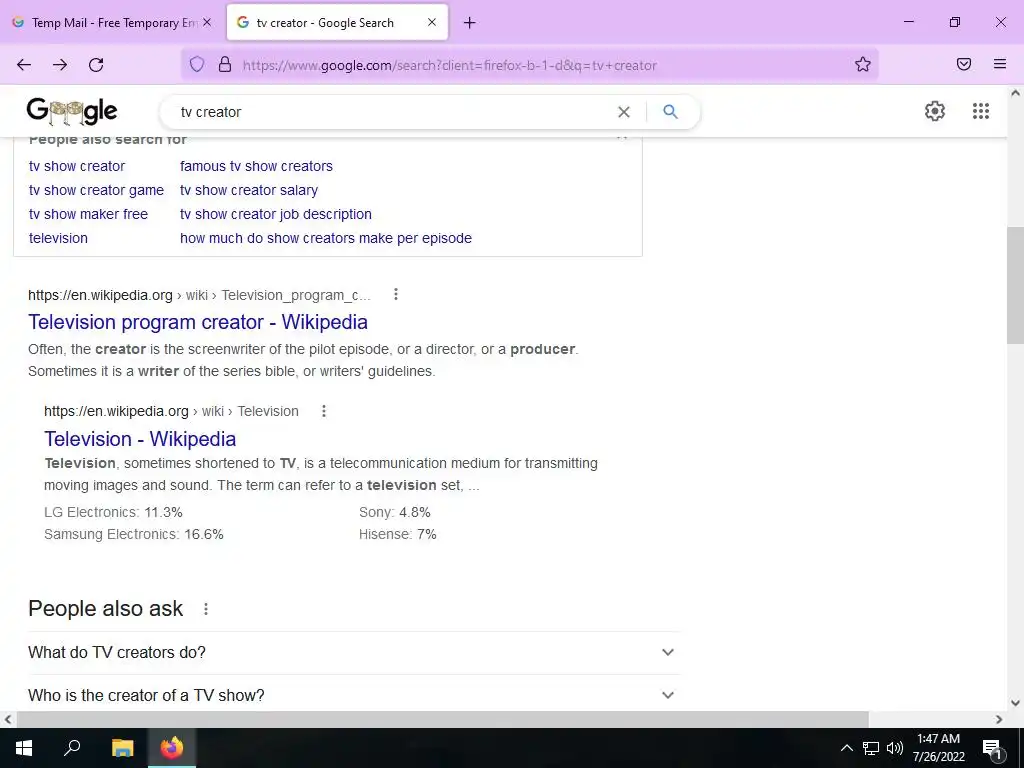
Task: Open the notification center
Action: 992,749
